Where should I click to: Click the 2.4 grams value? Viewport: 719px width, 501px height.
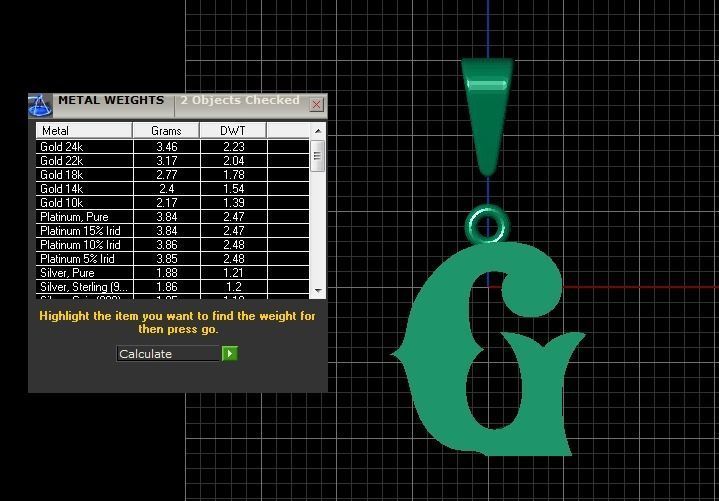(x=166, y=189)
